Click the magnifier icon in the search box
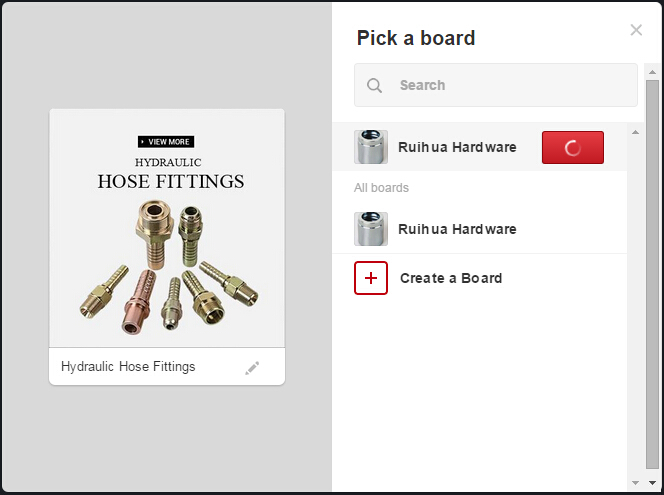 click(375, 86)
